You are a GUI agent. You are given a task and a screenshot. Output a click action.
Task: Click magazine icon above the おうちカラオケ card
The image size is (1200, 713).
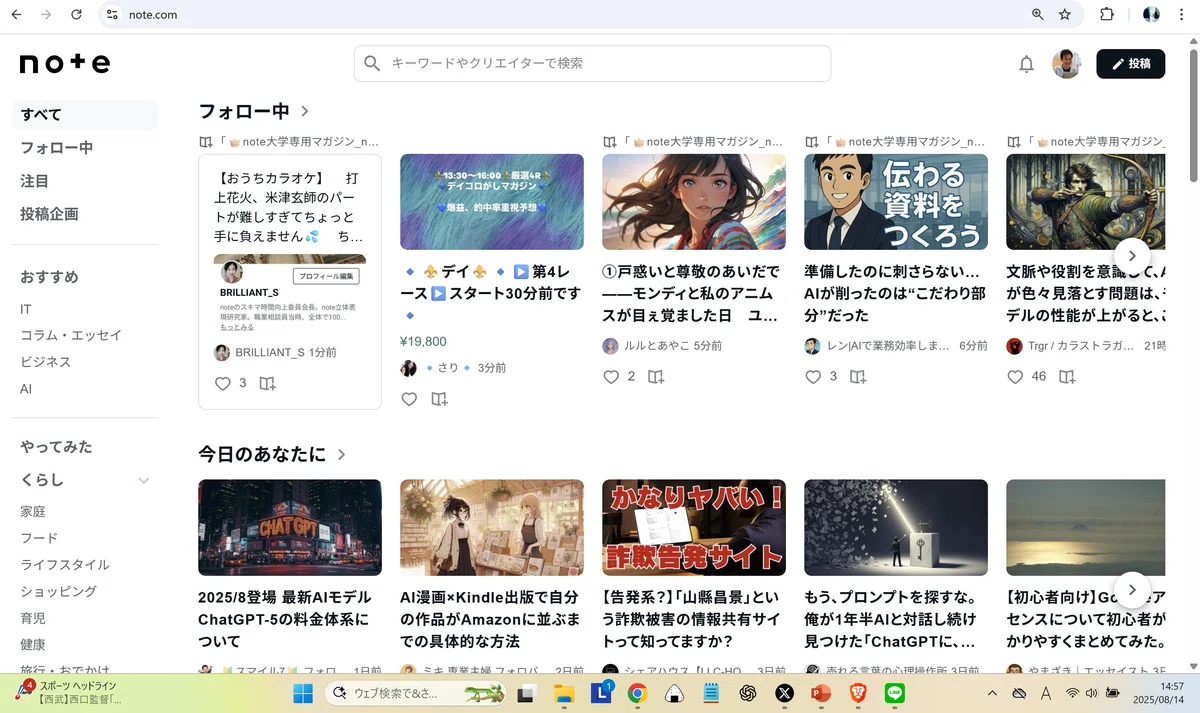point(206,142)
